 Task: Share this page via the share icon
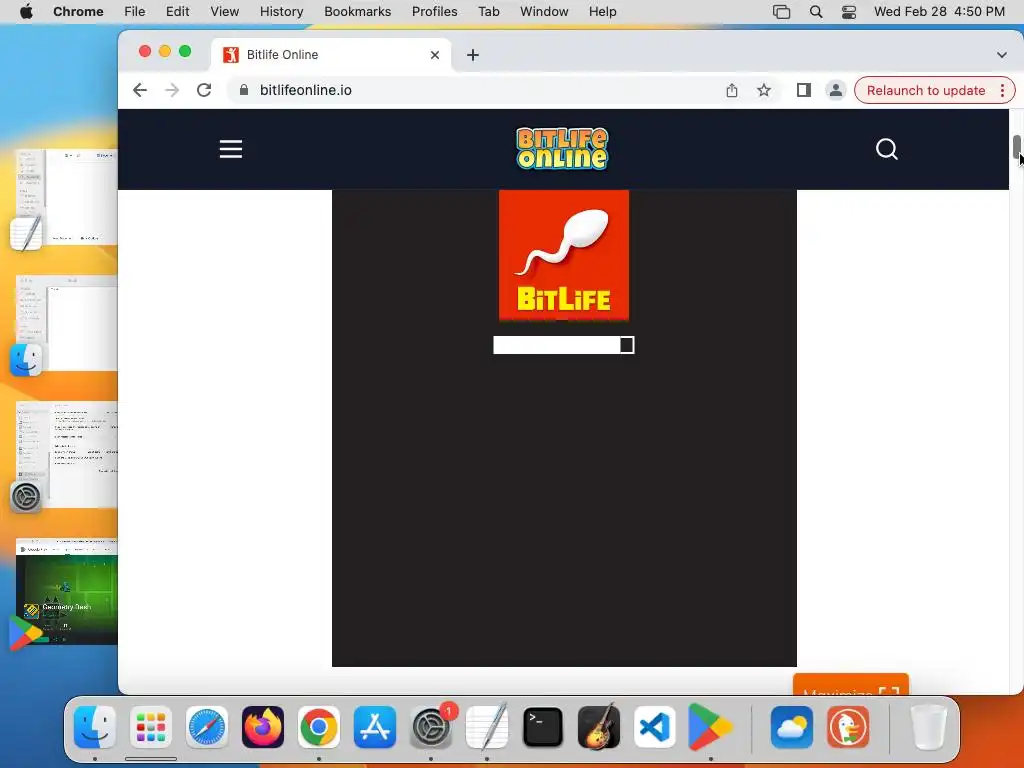tap(731, 90)
